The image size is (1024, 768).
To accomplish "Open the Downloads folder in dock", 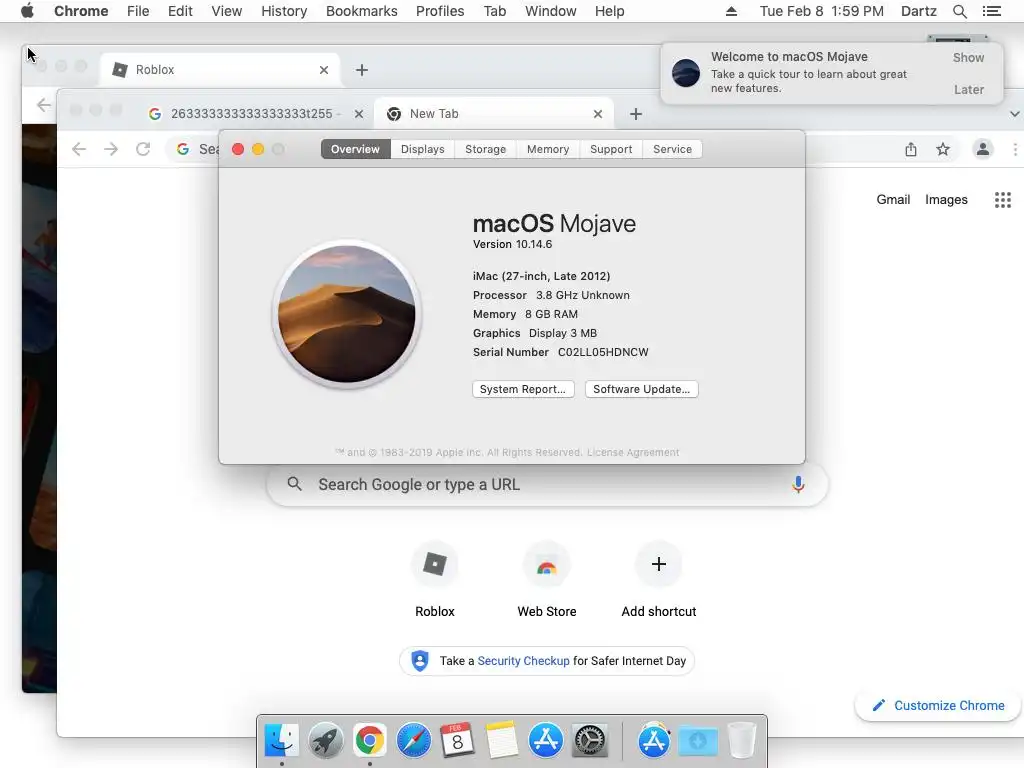I will click(697, 741).
